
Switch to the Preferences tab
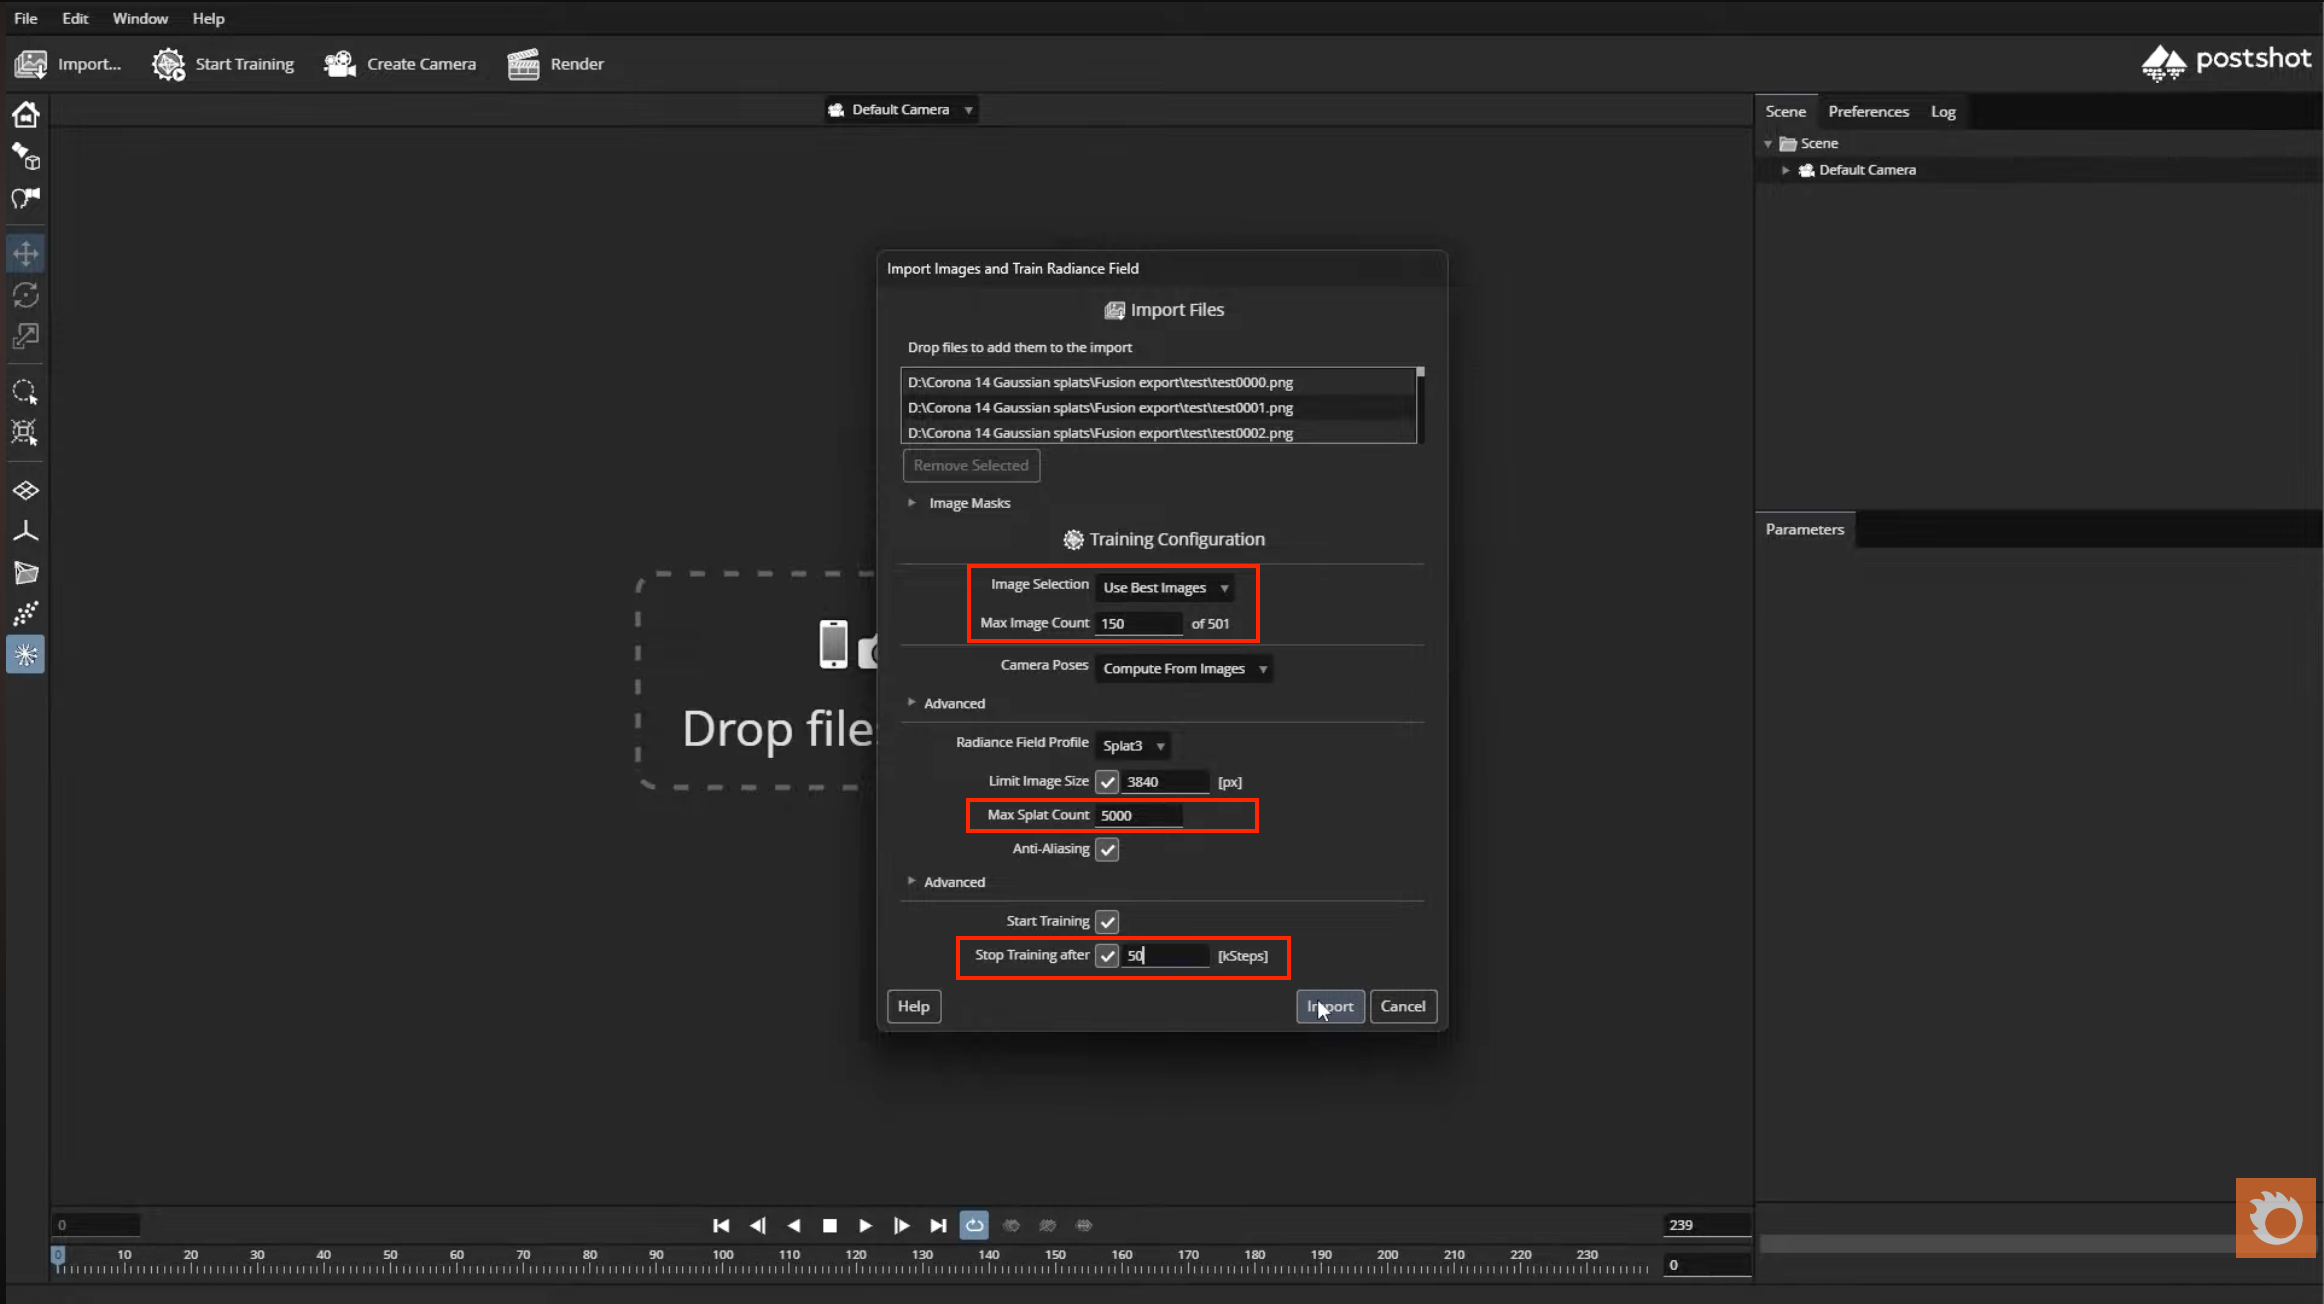tap(1868, 111)
